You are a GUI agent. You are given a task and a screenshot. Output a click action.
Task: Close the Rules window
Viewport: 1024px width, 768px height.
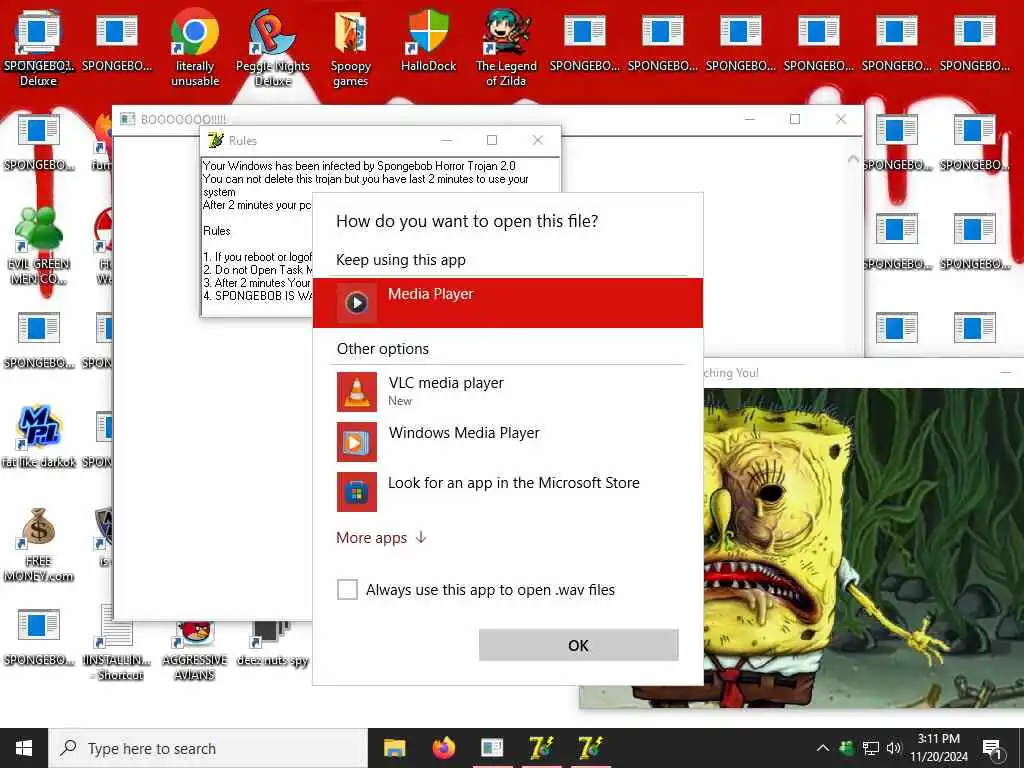[537, 140]
